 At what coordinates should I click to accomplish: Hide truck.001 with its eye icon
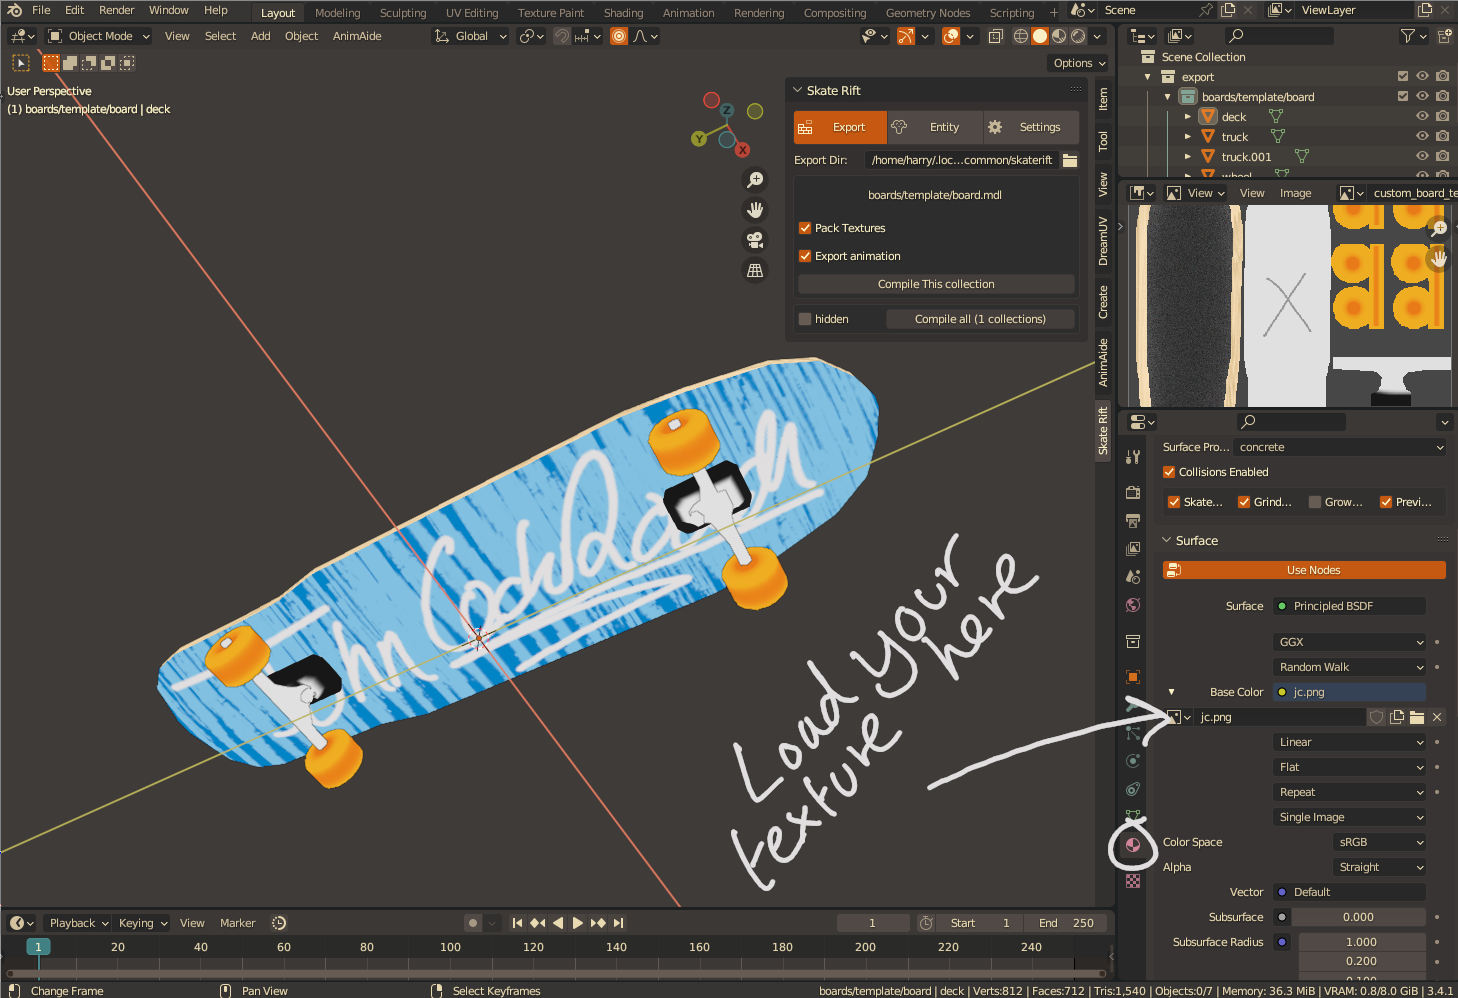1422,156
